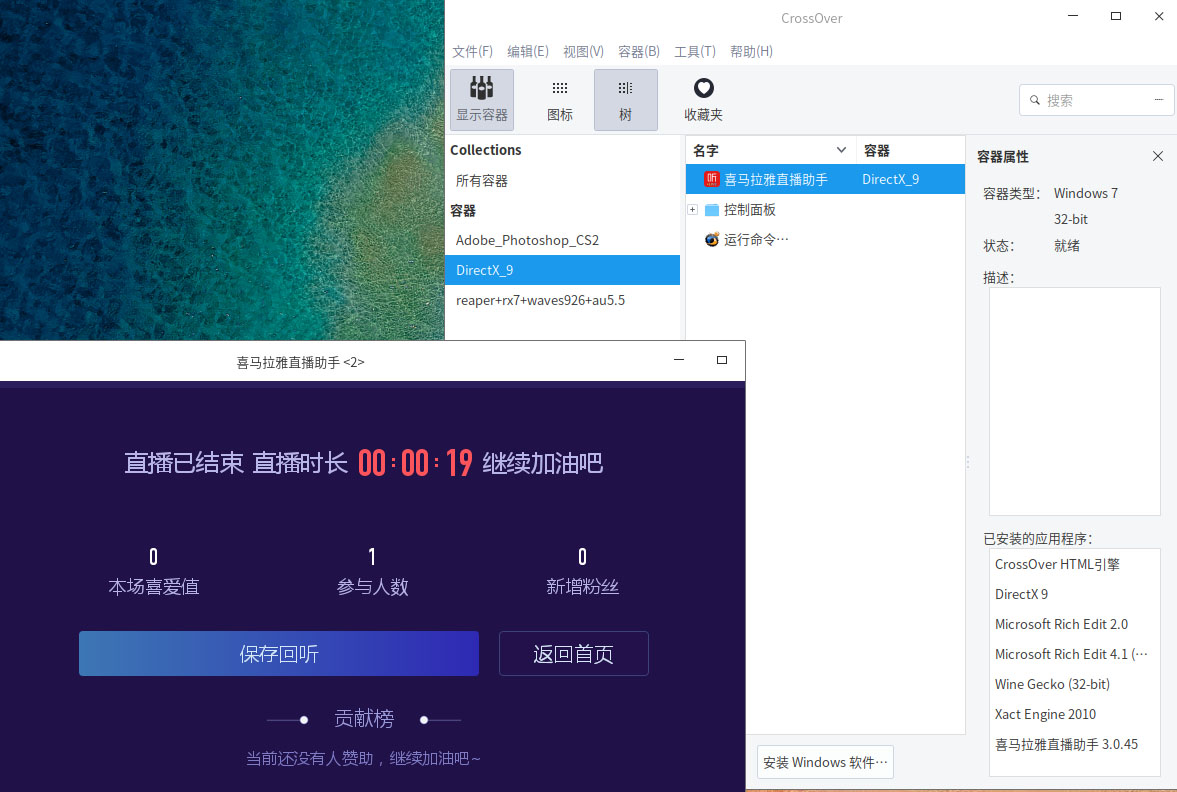Toggle the 树 tree view button

625,99
